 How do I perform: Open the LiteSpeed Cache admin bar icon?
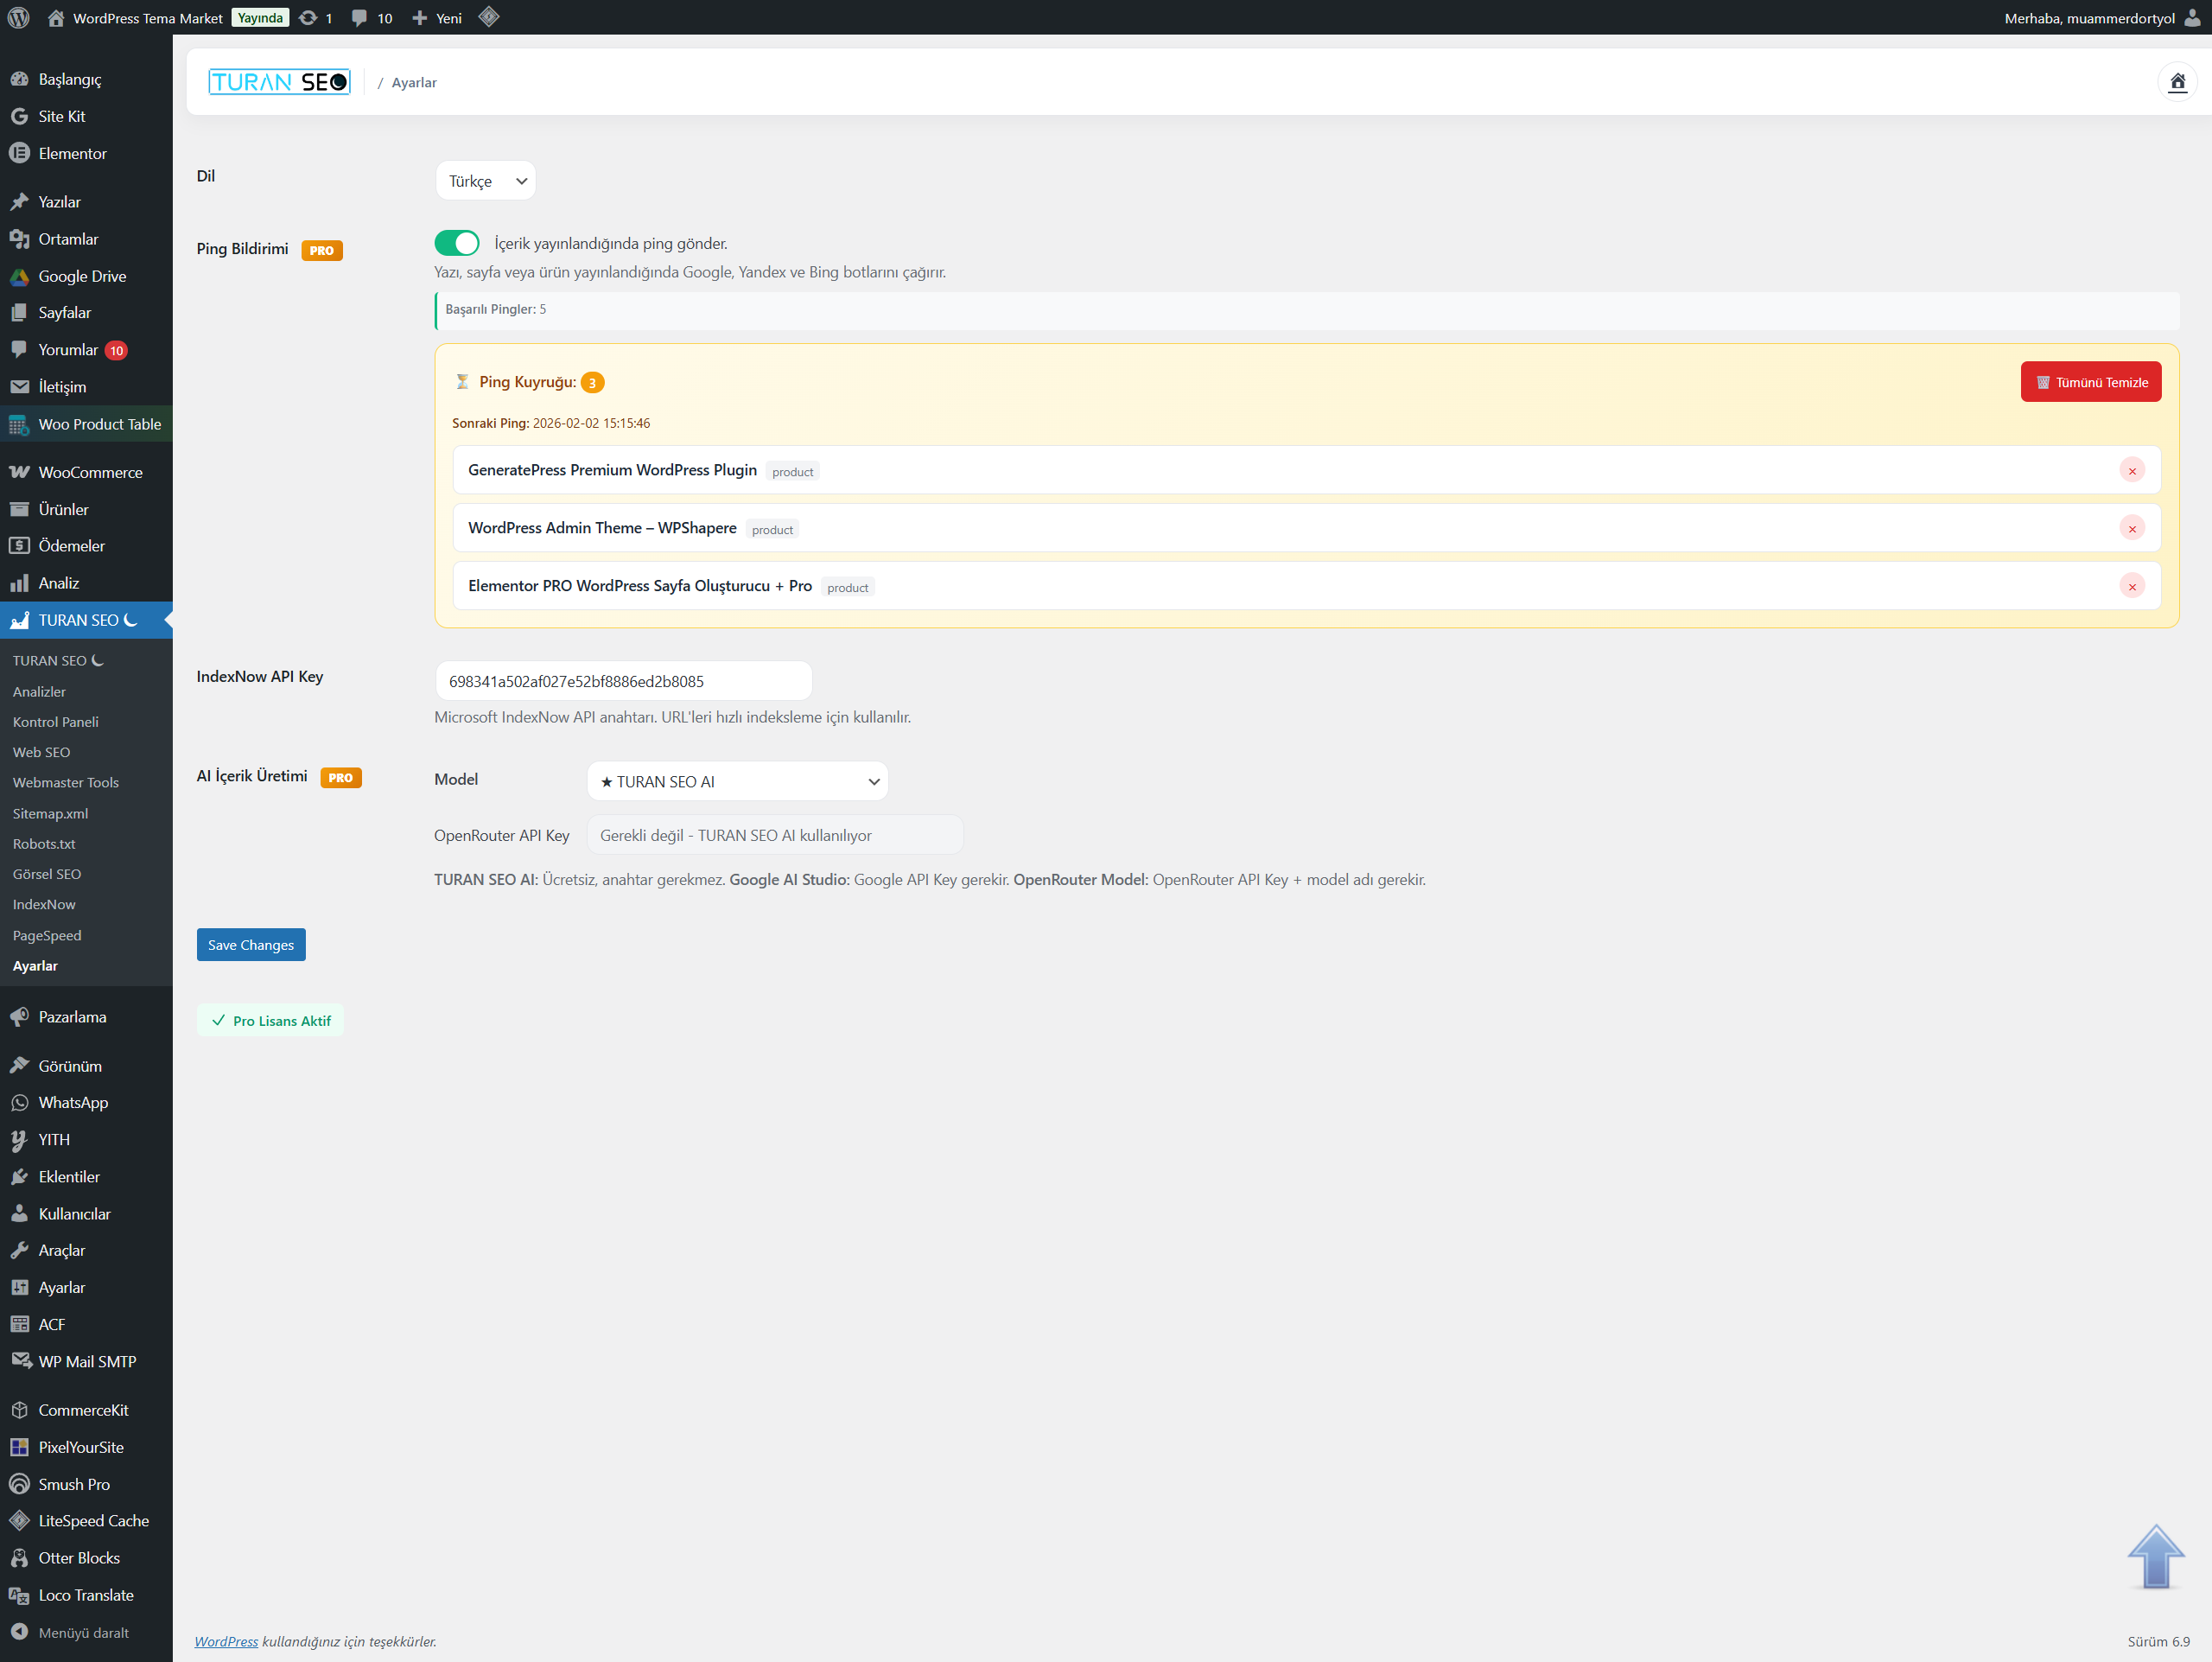pyautogui.click(x=489, y=17)
